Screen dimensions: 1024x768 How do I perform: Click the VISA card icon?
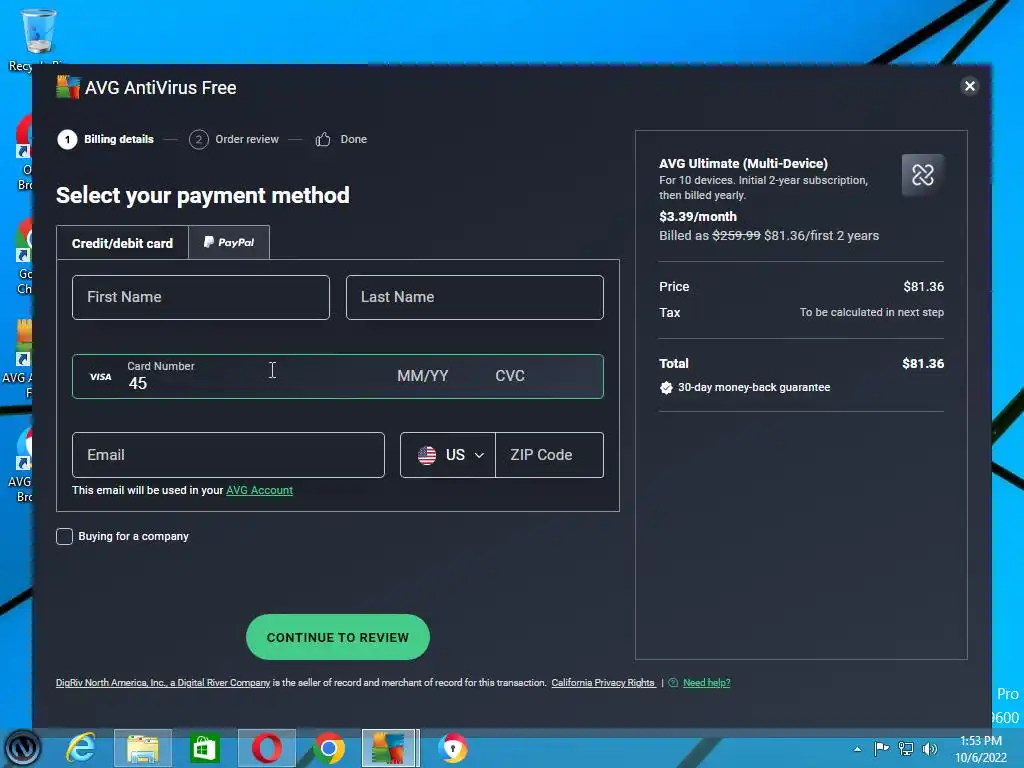pyautogui.click(x=101, y=377)
